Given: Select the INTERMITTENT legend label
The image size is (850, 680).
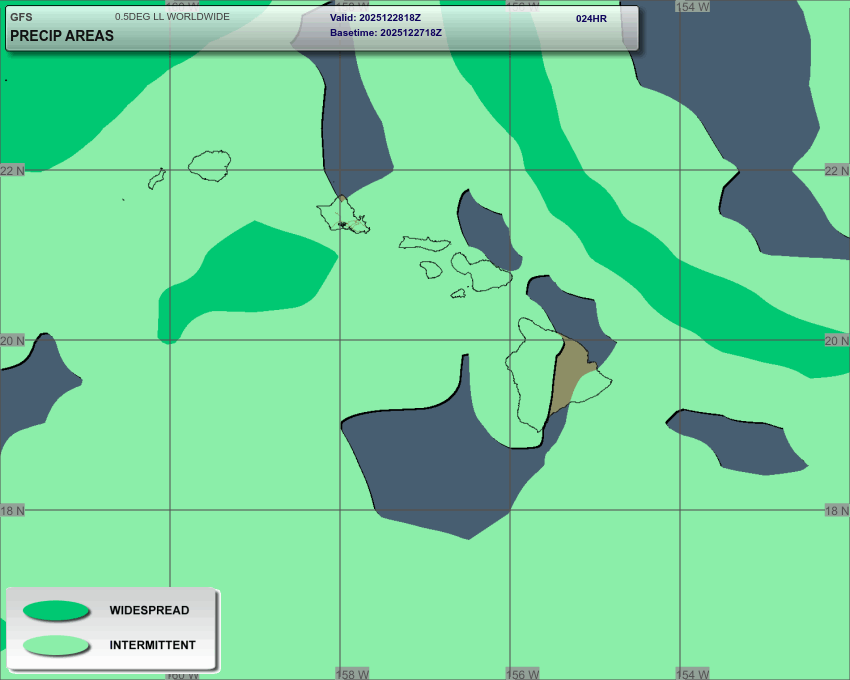Looking at the screenshot, I should coord(152,645).
